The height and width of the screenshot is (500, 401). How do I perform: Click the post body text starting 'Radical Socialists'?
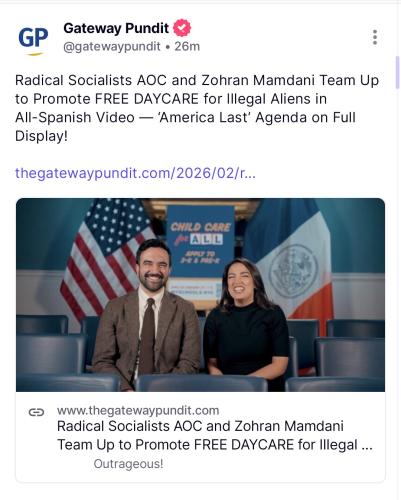[x=197, y=108]
